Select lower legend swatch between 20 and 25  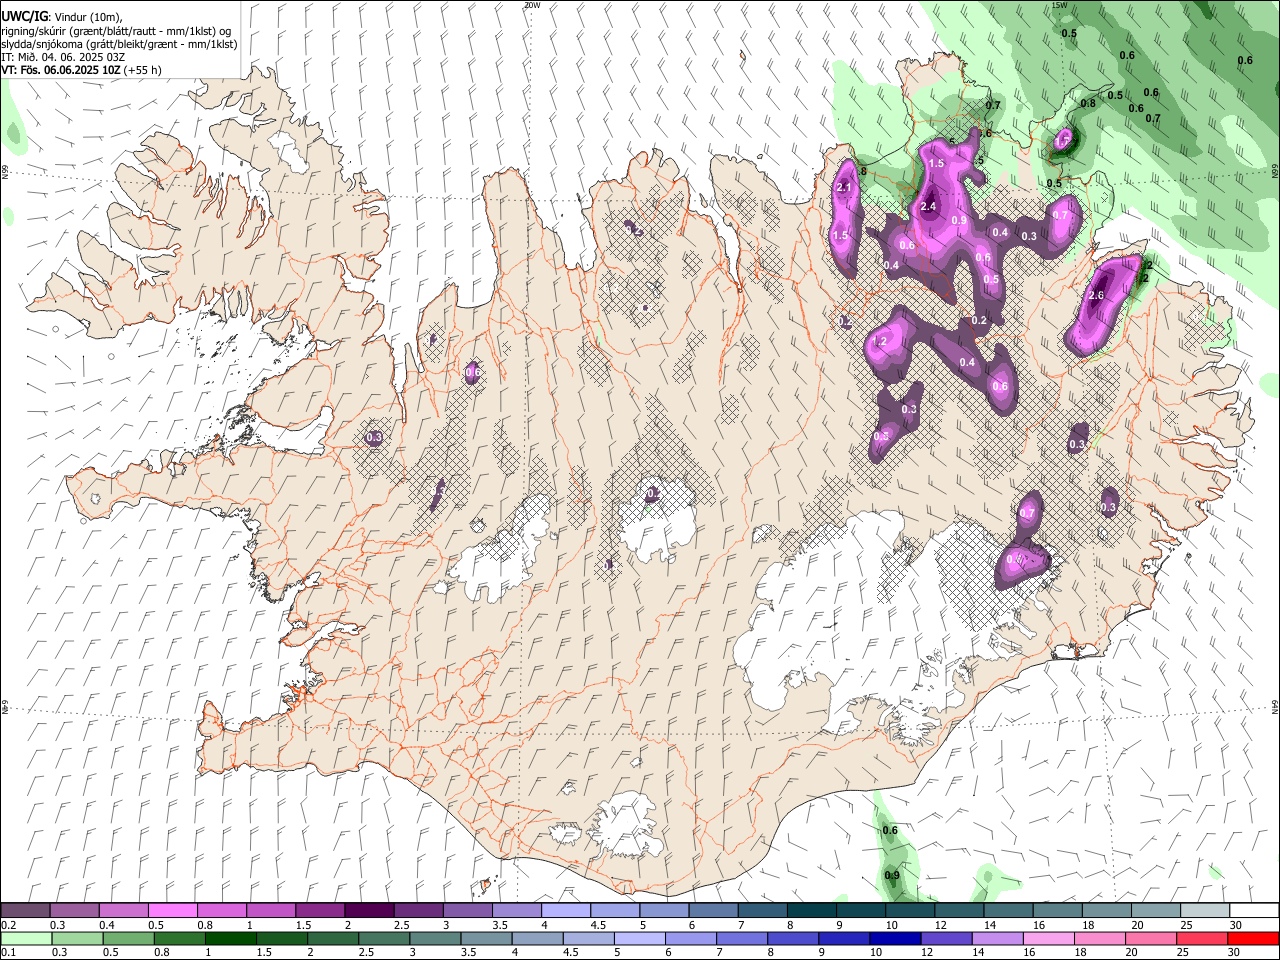click(x=1150, y=938)
